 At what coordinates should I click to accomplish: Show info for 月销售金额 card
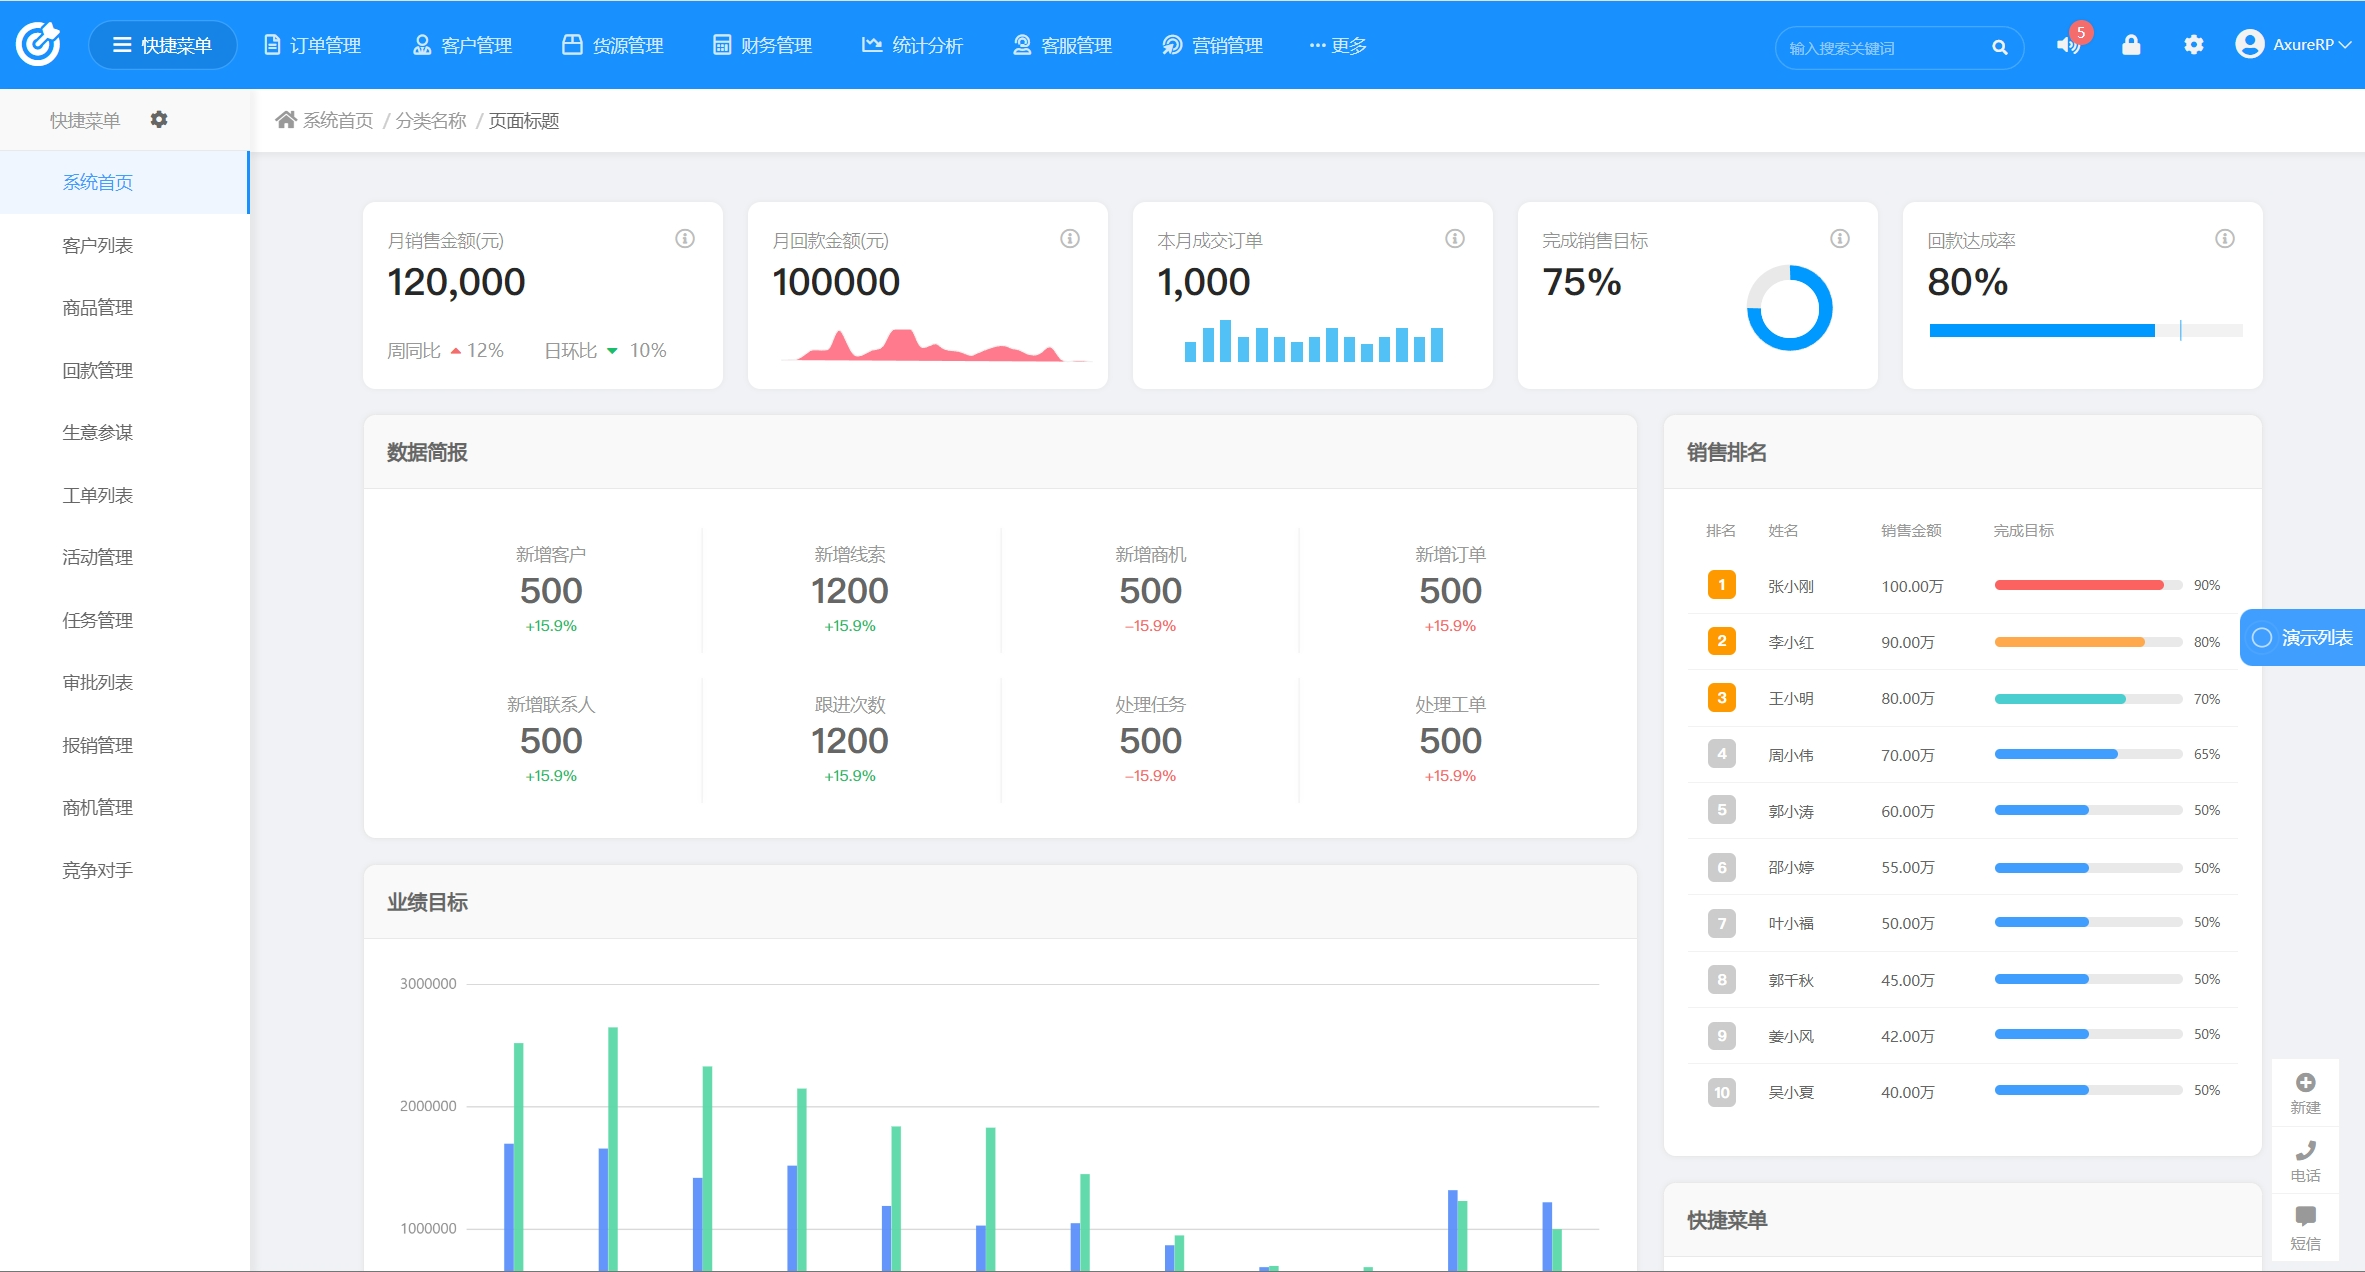tap(685, 238)
